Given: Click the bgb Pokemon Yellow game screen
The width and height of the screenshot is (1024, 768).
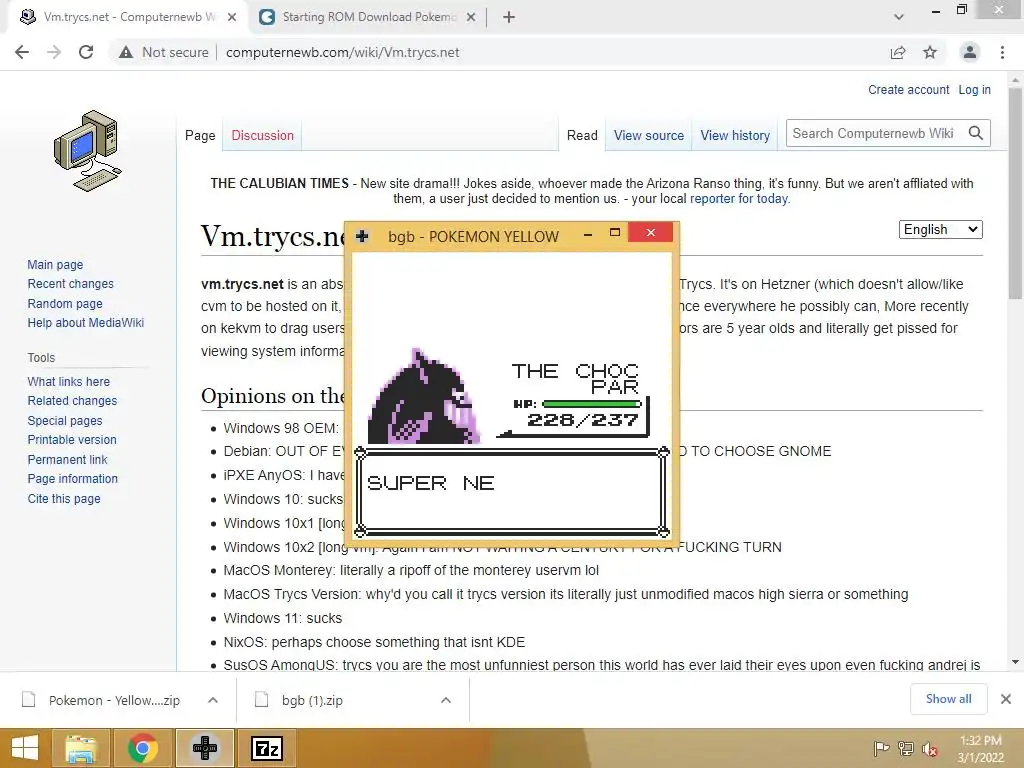Looking at the screenshot, I should [512, 395].
